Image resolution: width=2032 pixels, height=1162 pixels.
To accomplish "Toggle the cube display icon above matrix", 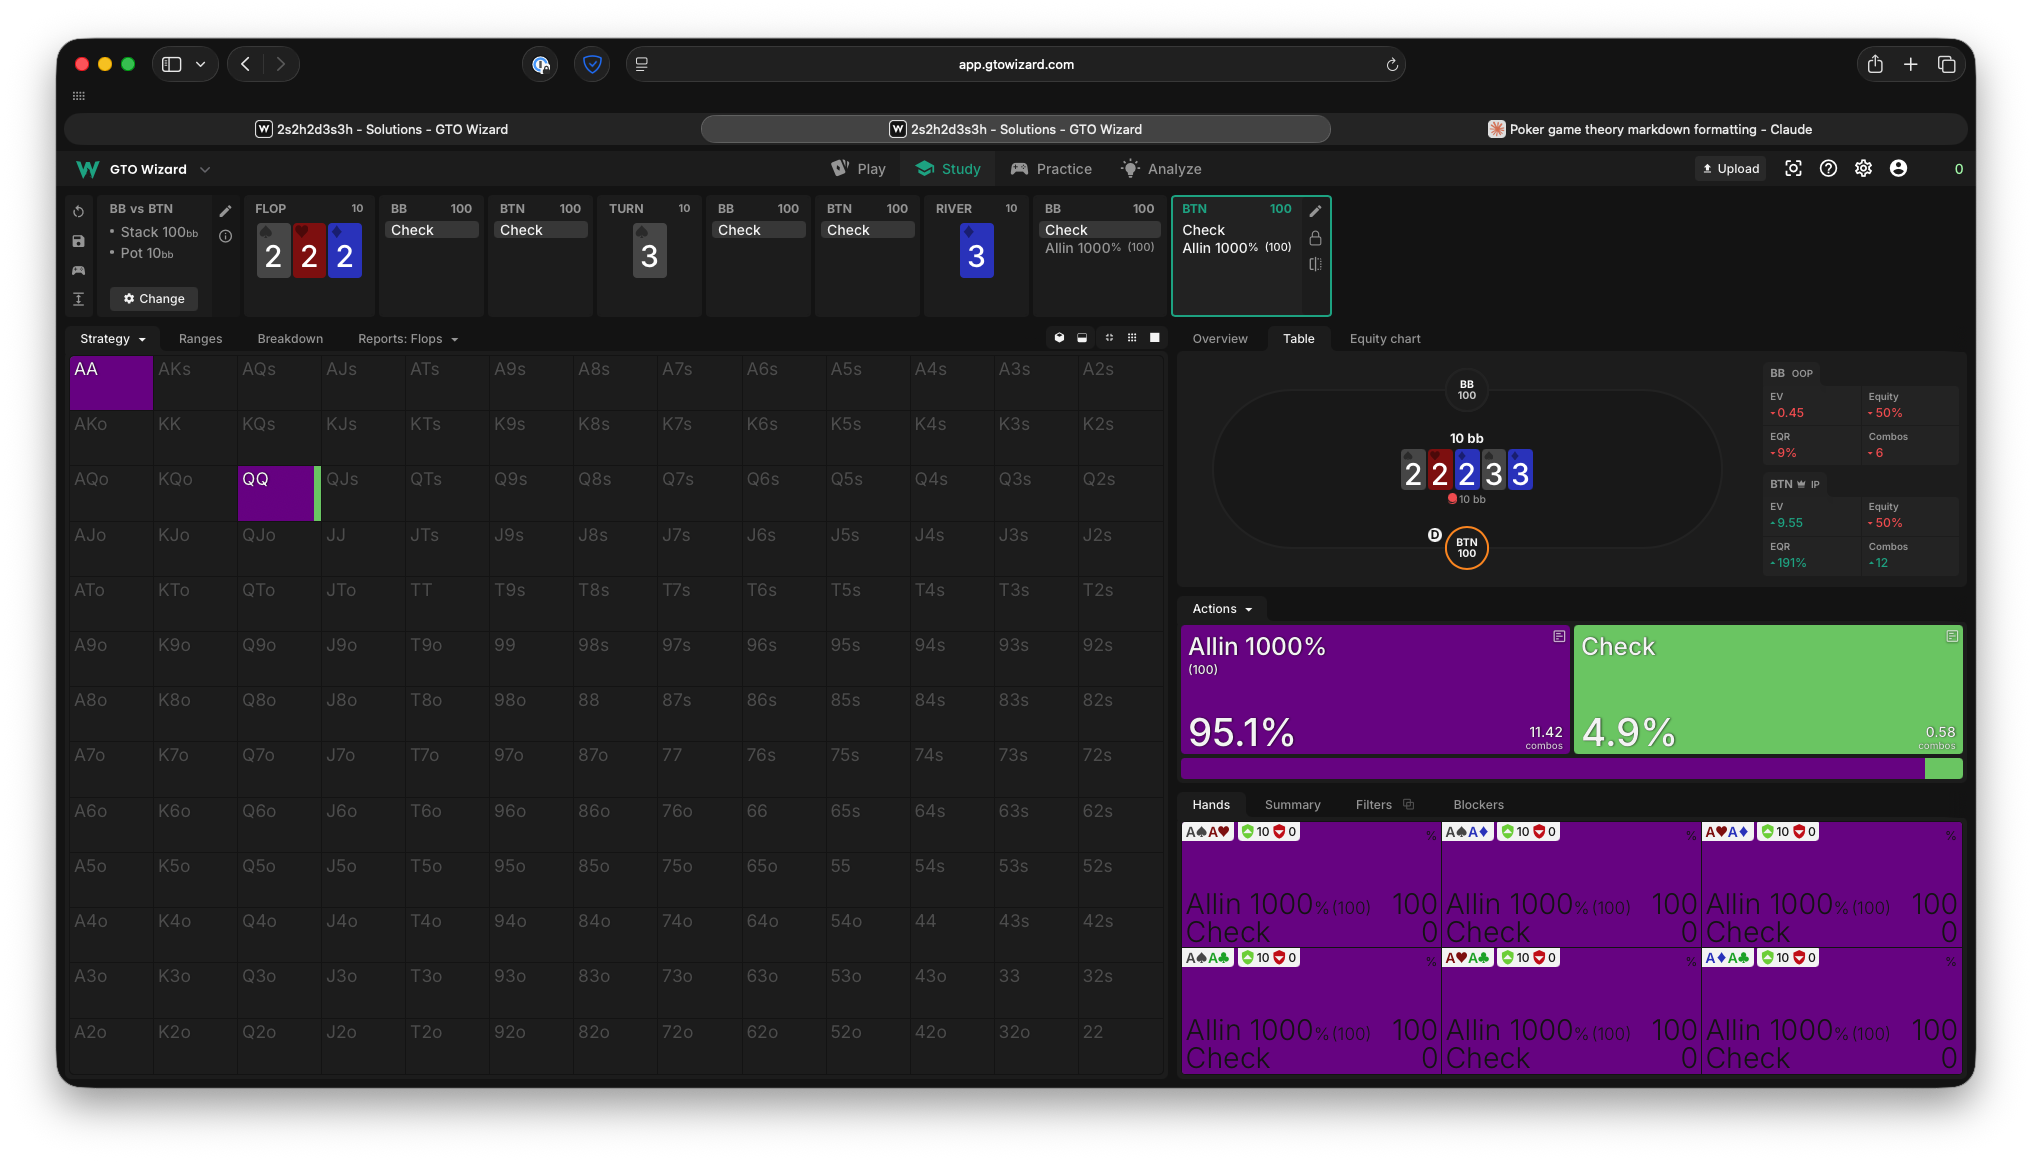I will click(1059, 338).
